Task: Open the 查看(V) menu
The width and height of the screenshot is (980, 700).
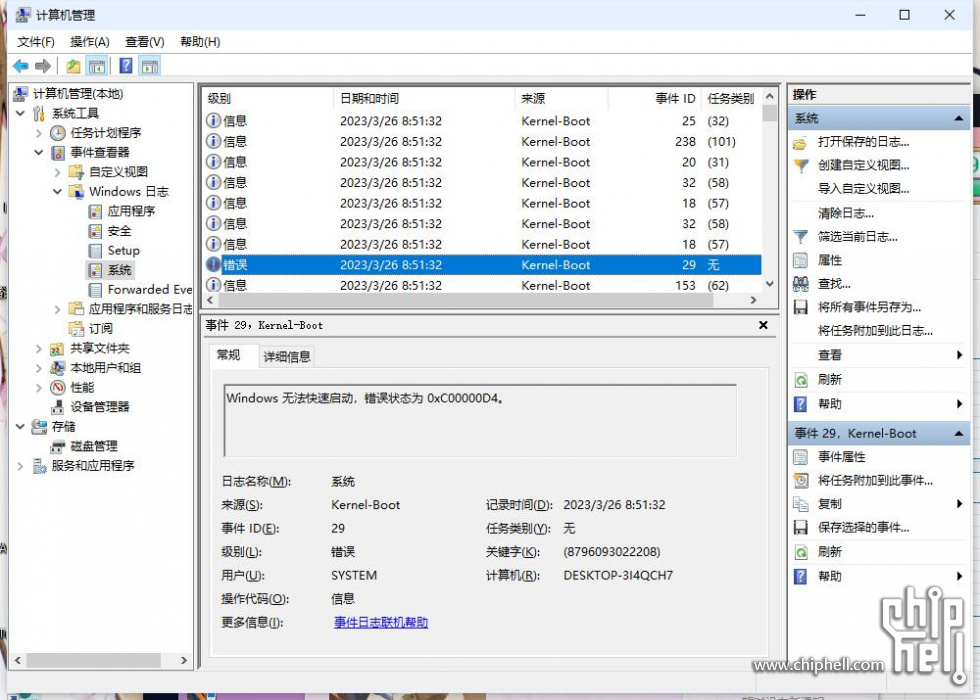Action: pyautogui.click(x=144, y=42)
